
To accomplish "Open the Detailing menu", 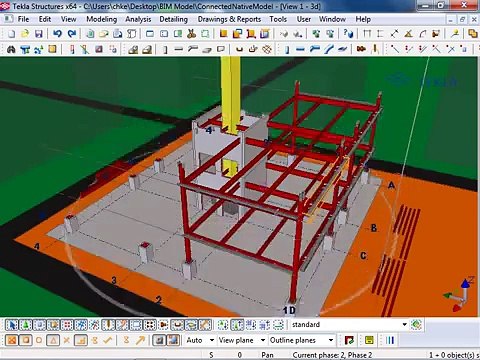I will click(173, 19).
